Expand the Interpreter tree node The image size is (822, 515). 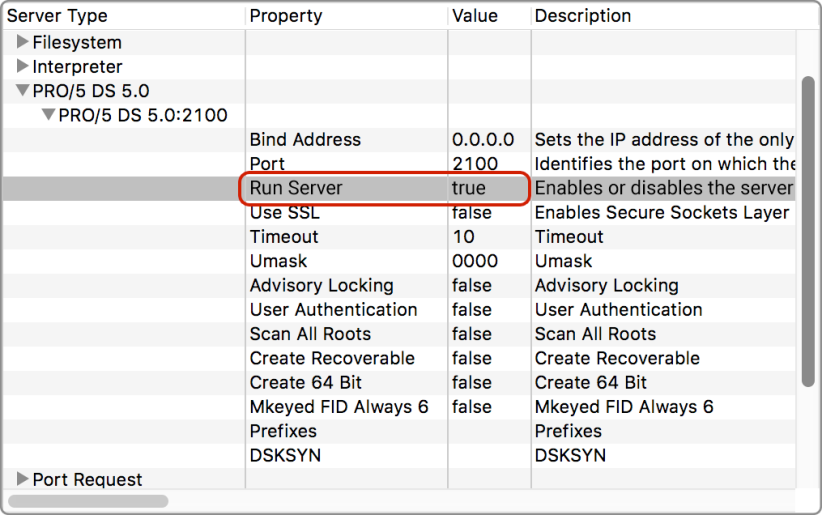[x=22, y=66]
